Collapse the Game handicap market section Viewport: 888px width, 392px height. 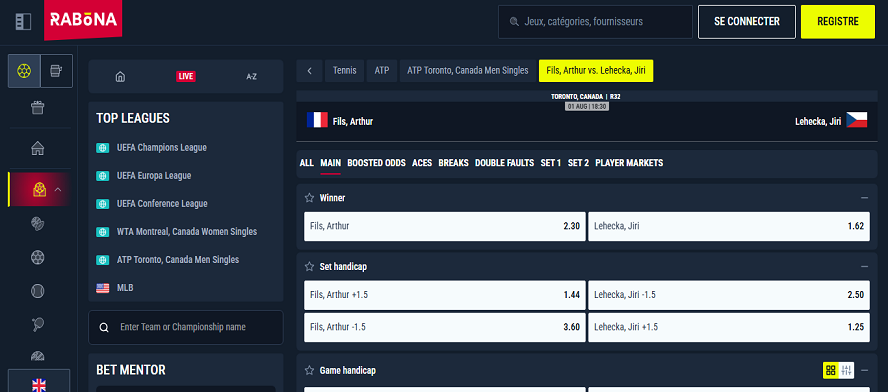(864, 370)
